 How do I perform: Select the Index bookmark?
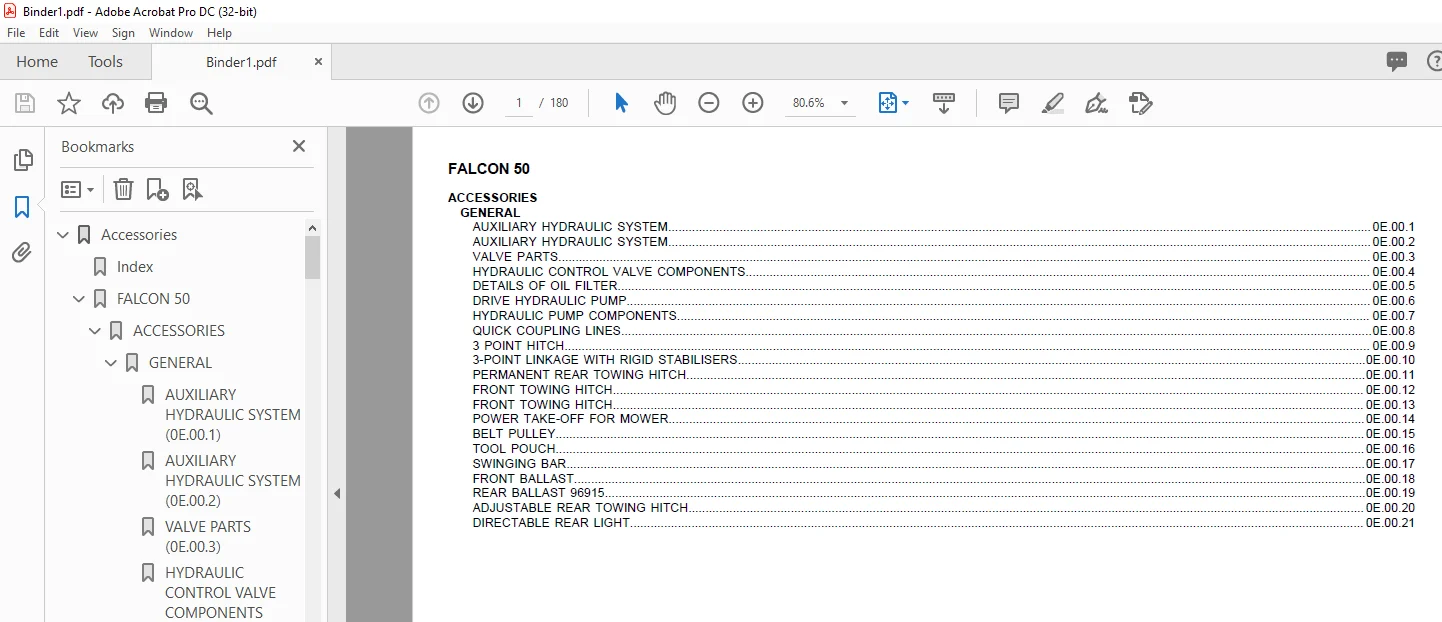coord(135,267)
